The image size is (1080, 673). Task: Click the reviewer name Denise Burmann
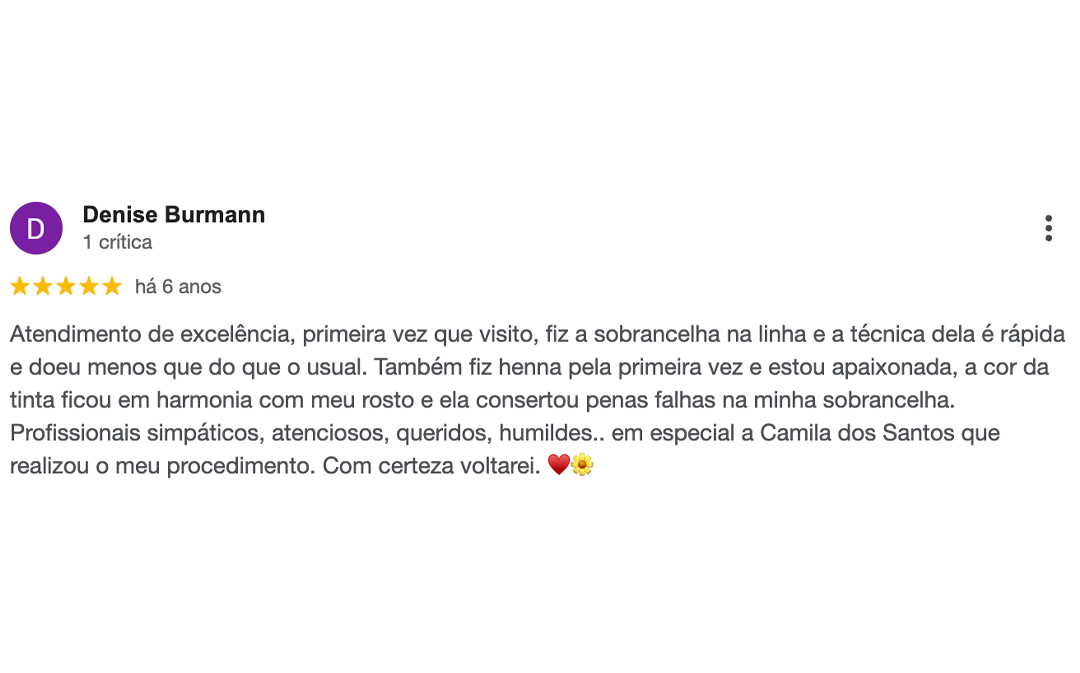pyautogui.click(x=174, y=214)
